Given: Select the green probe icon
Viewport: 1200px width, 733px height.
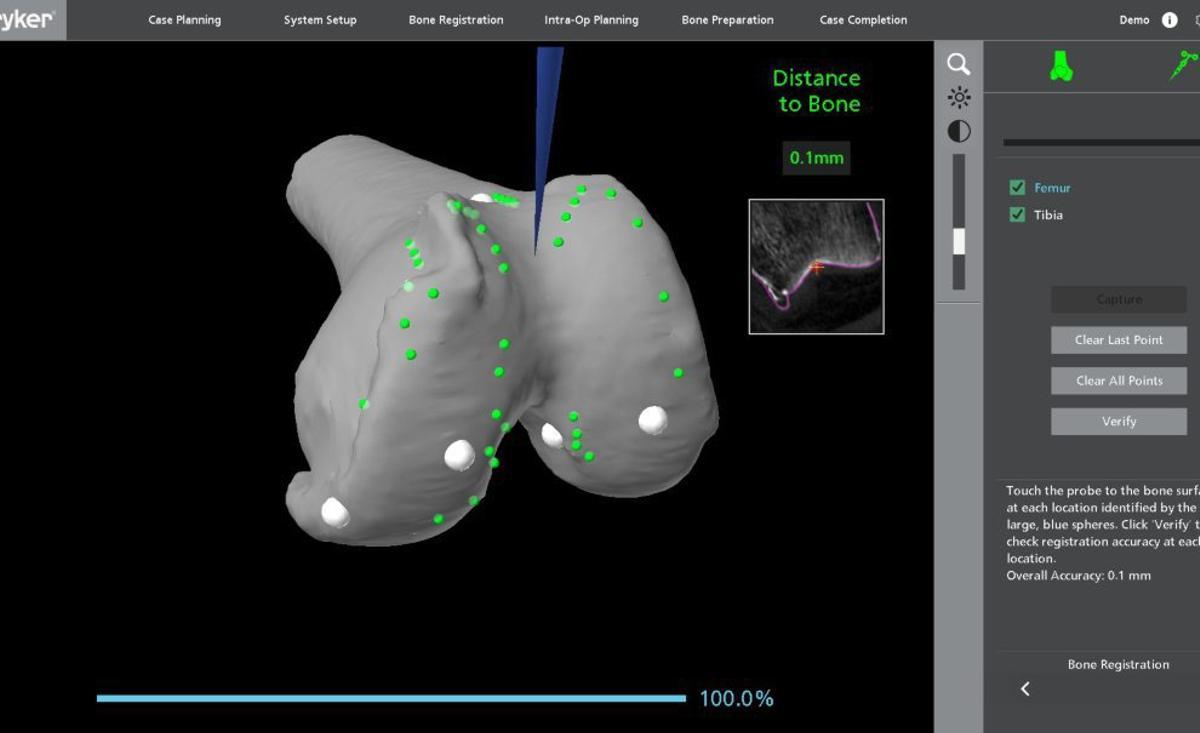Looking at the screenshot, I should [1184, 66].
